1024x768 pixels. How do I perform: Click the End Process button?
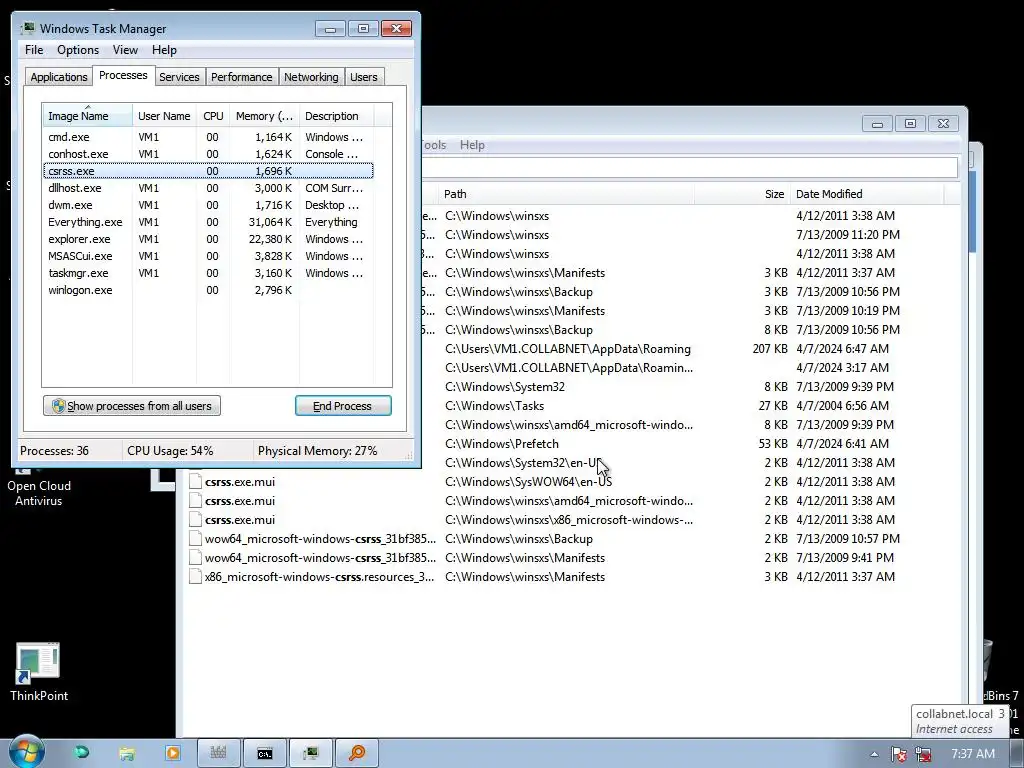point(343,406)
